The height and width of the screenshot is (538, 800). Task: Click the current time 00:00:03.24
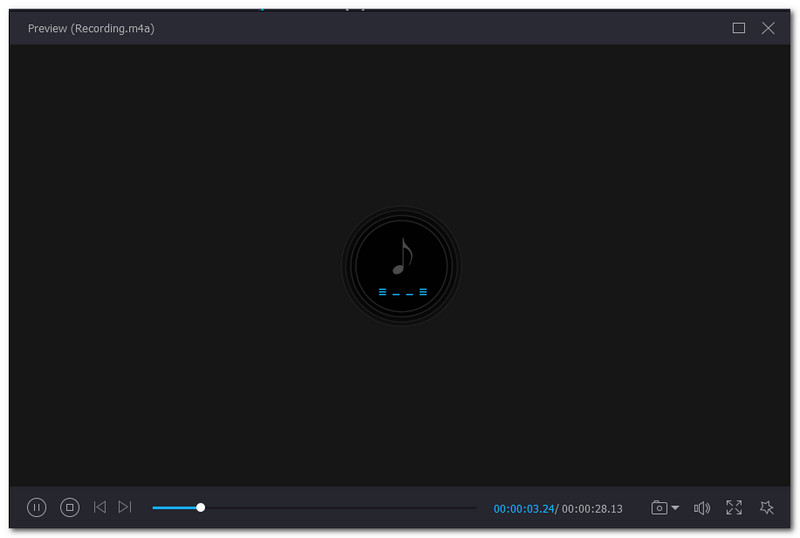(x=523, y=509)
